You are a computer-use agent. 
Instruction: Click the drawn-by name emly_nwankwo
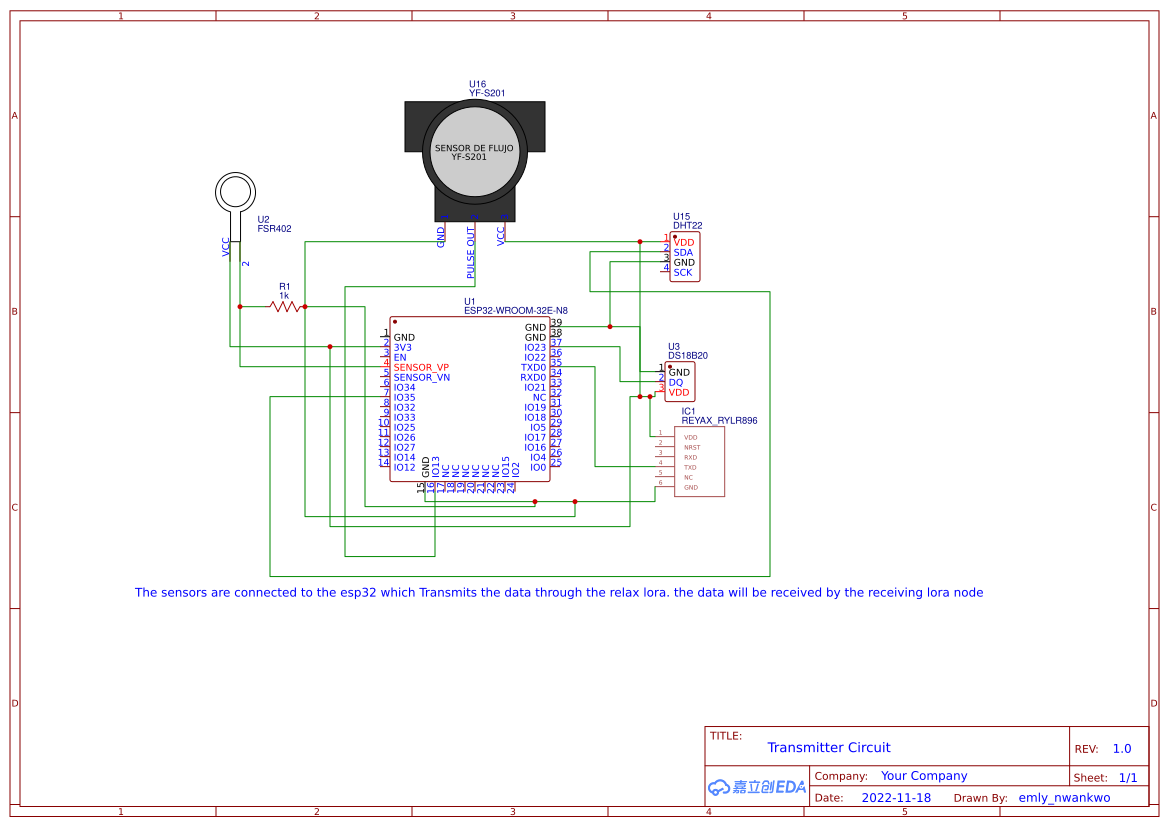coord(1064,797)
